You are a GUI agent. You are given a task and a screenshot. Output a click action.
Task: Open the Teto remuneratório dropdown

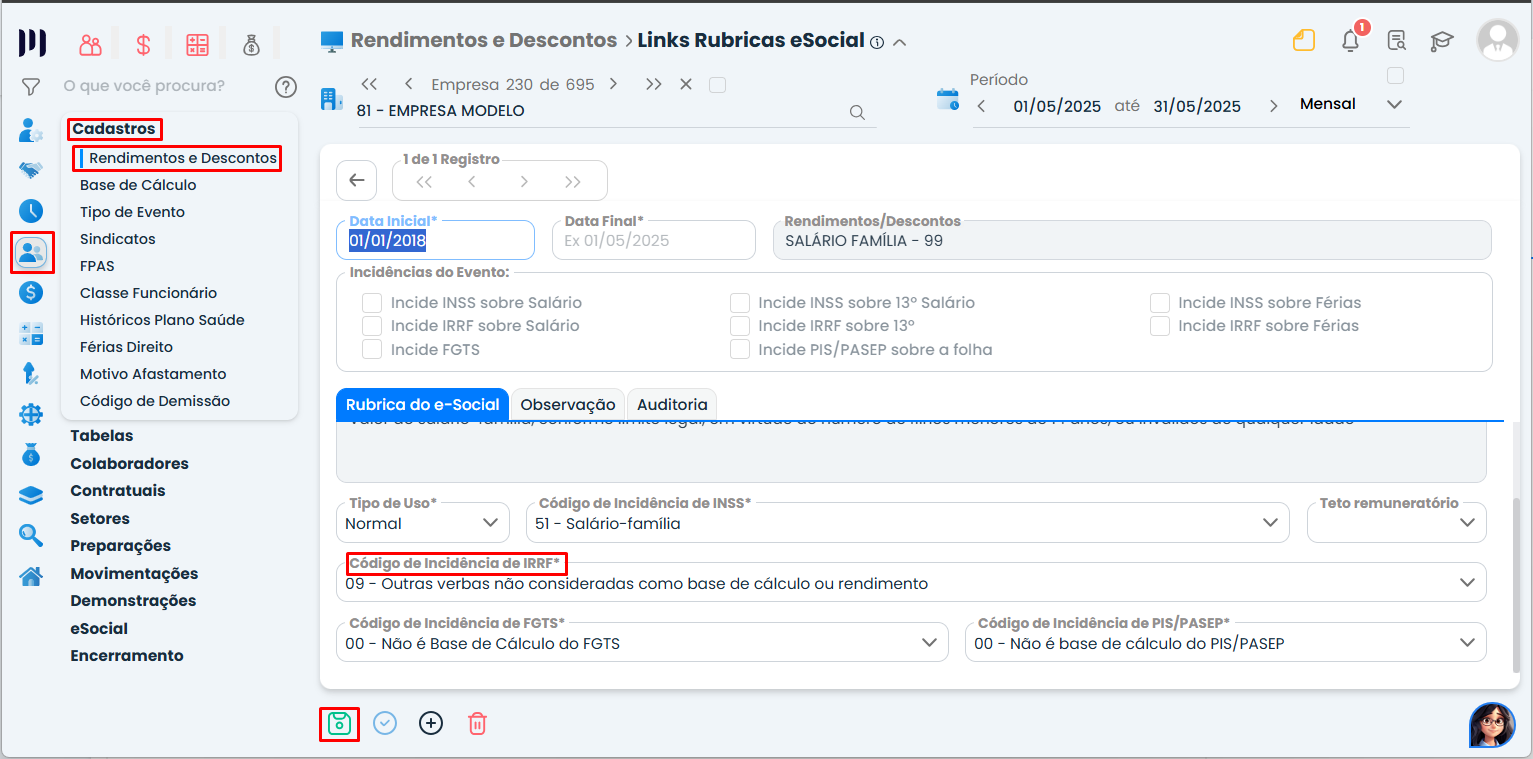1397,523
